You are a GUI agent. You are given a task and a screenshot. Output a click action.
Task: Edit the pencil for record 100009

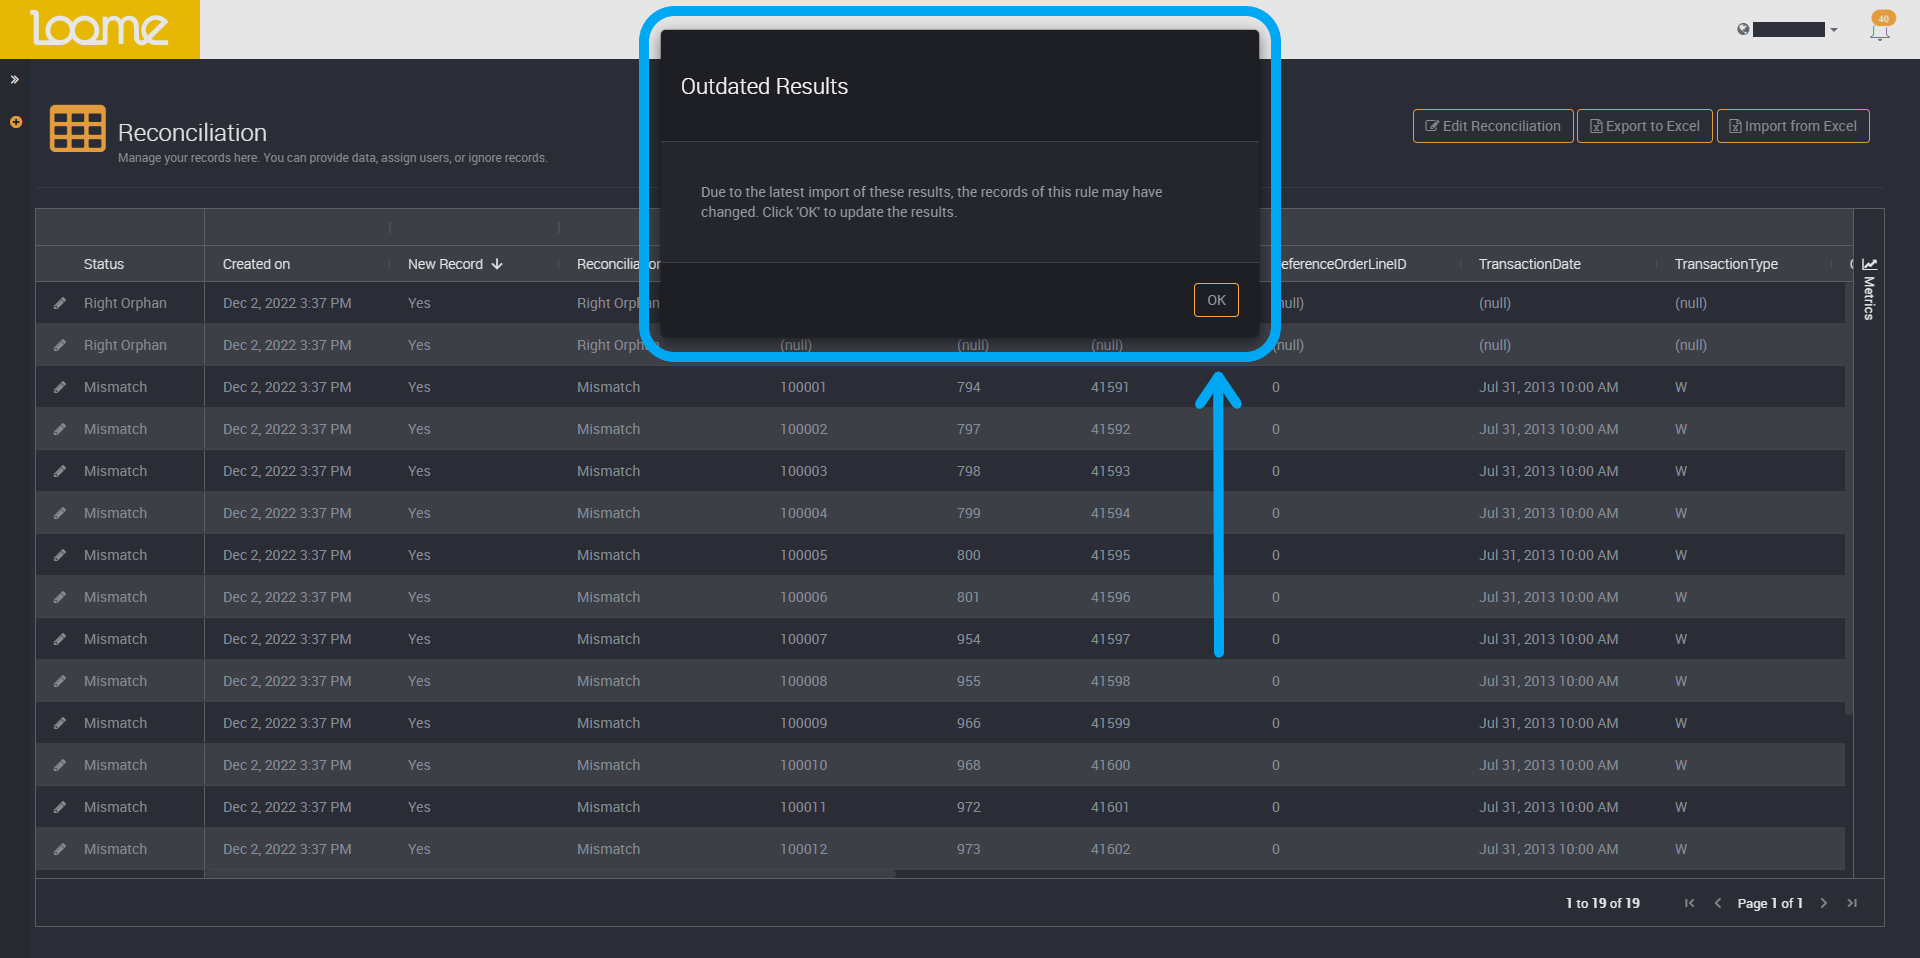tap(60, 723)
